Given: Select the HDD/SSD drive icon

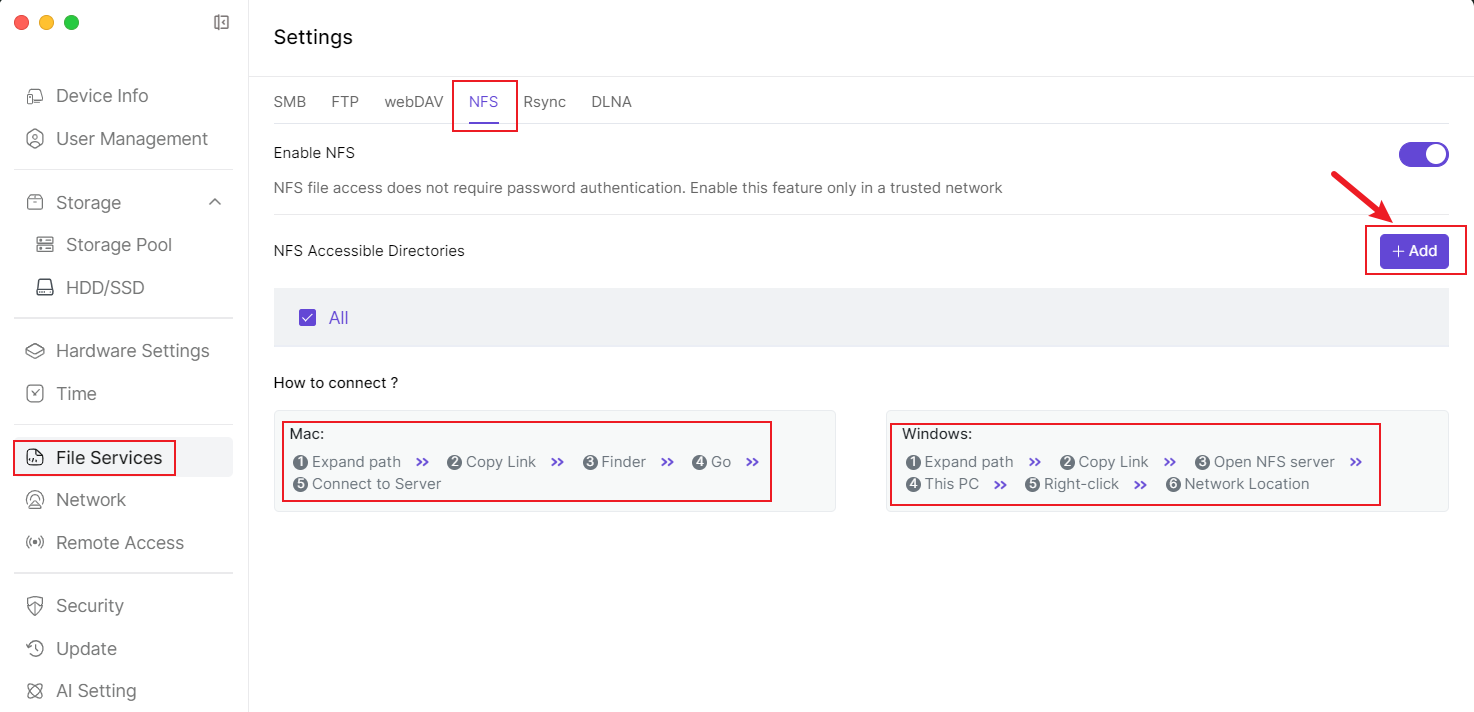Looking at the screenshot, I should pyautogui.click(x=45, y=288).
